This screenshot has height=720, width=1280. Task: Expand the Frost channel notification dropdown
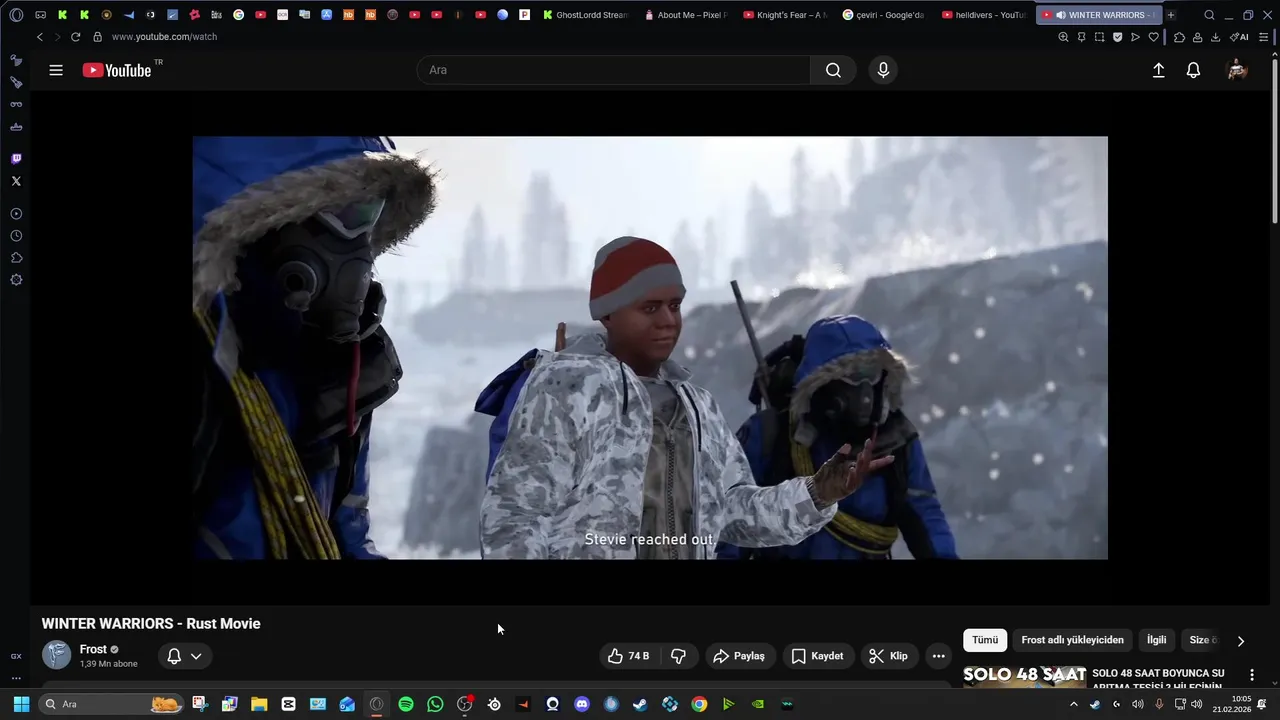[184, 656]
